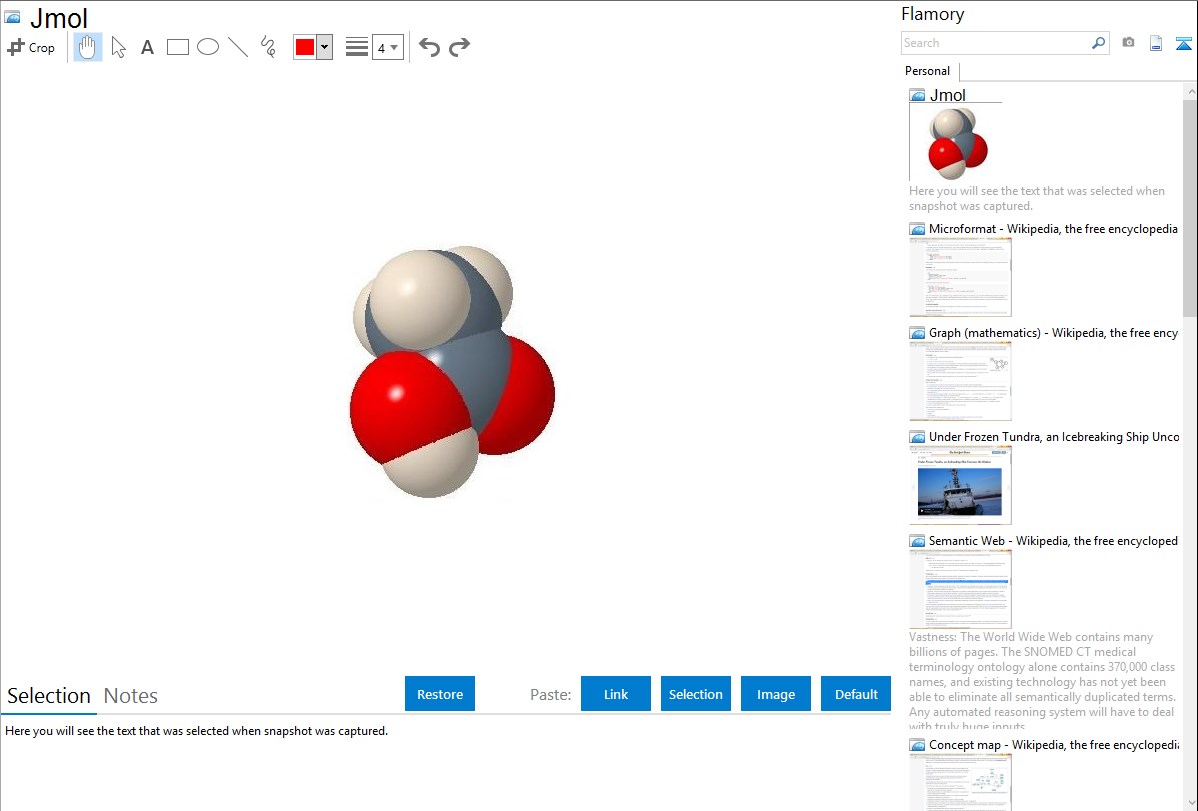Open the line width 4 dropdown

click(x=387, y=47)
